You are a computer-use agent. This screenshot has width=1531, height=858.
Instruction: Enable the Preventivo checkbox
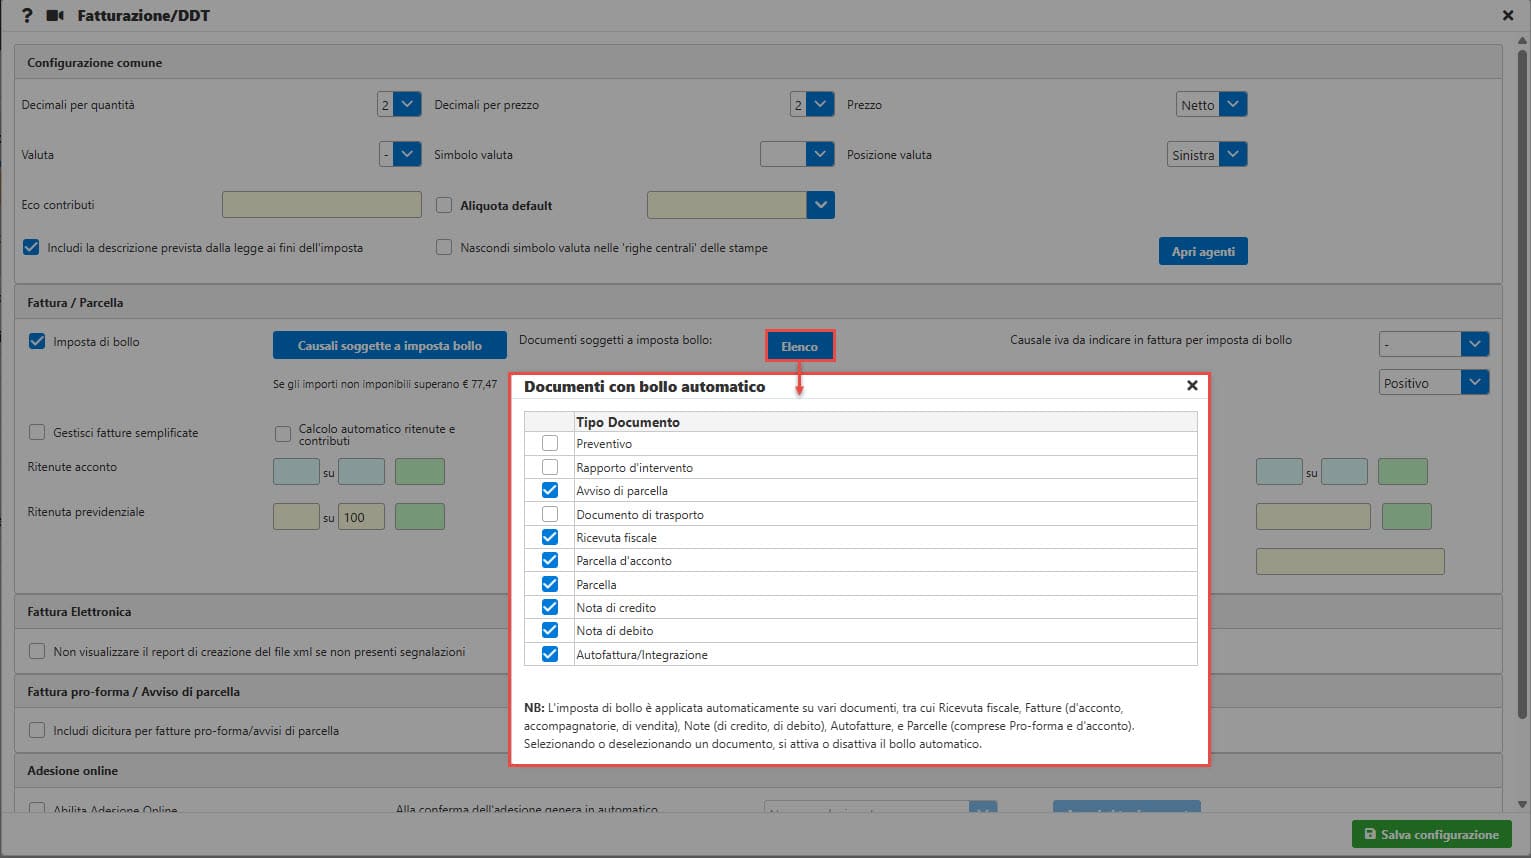550,443
